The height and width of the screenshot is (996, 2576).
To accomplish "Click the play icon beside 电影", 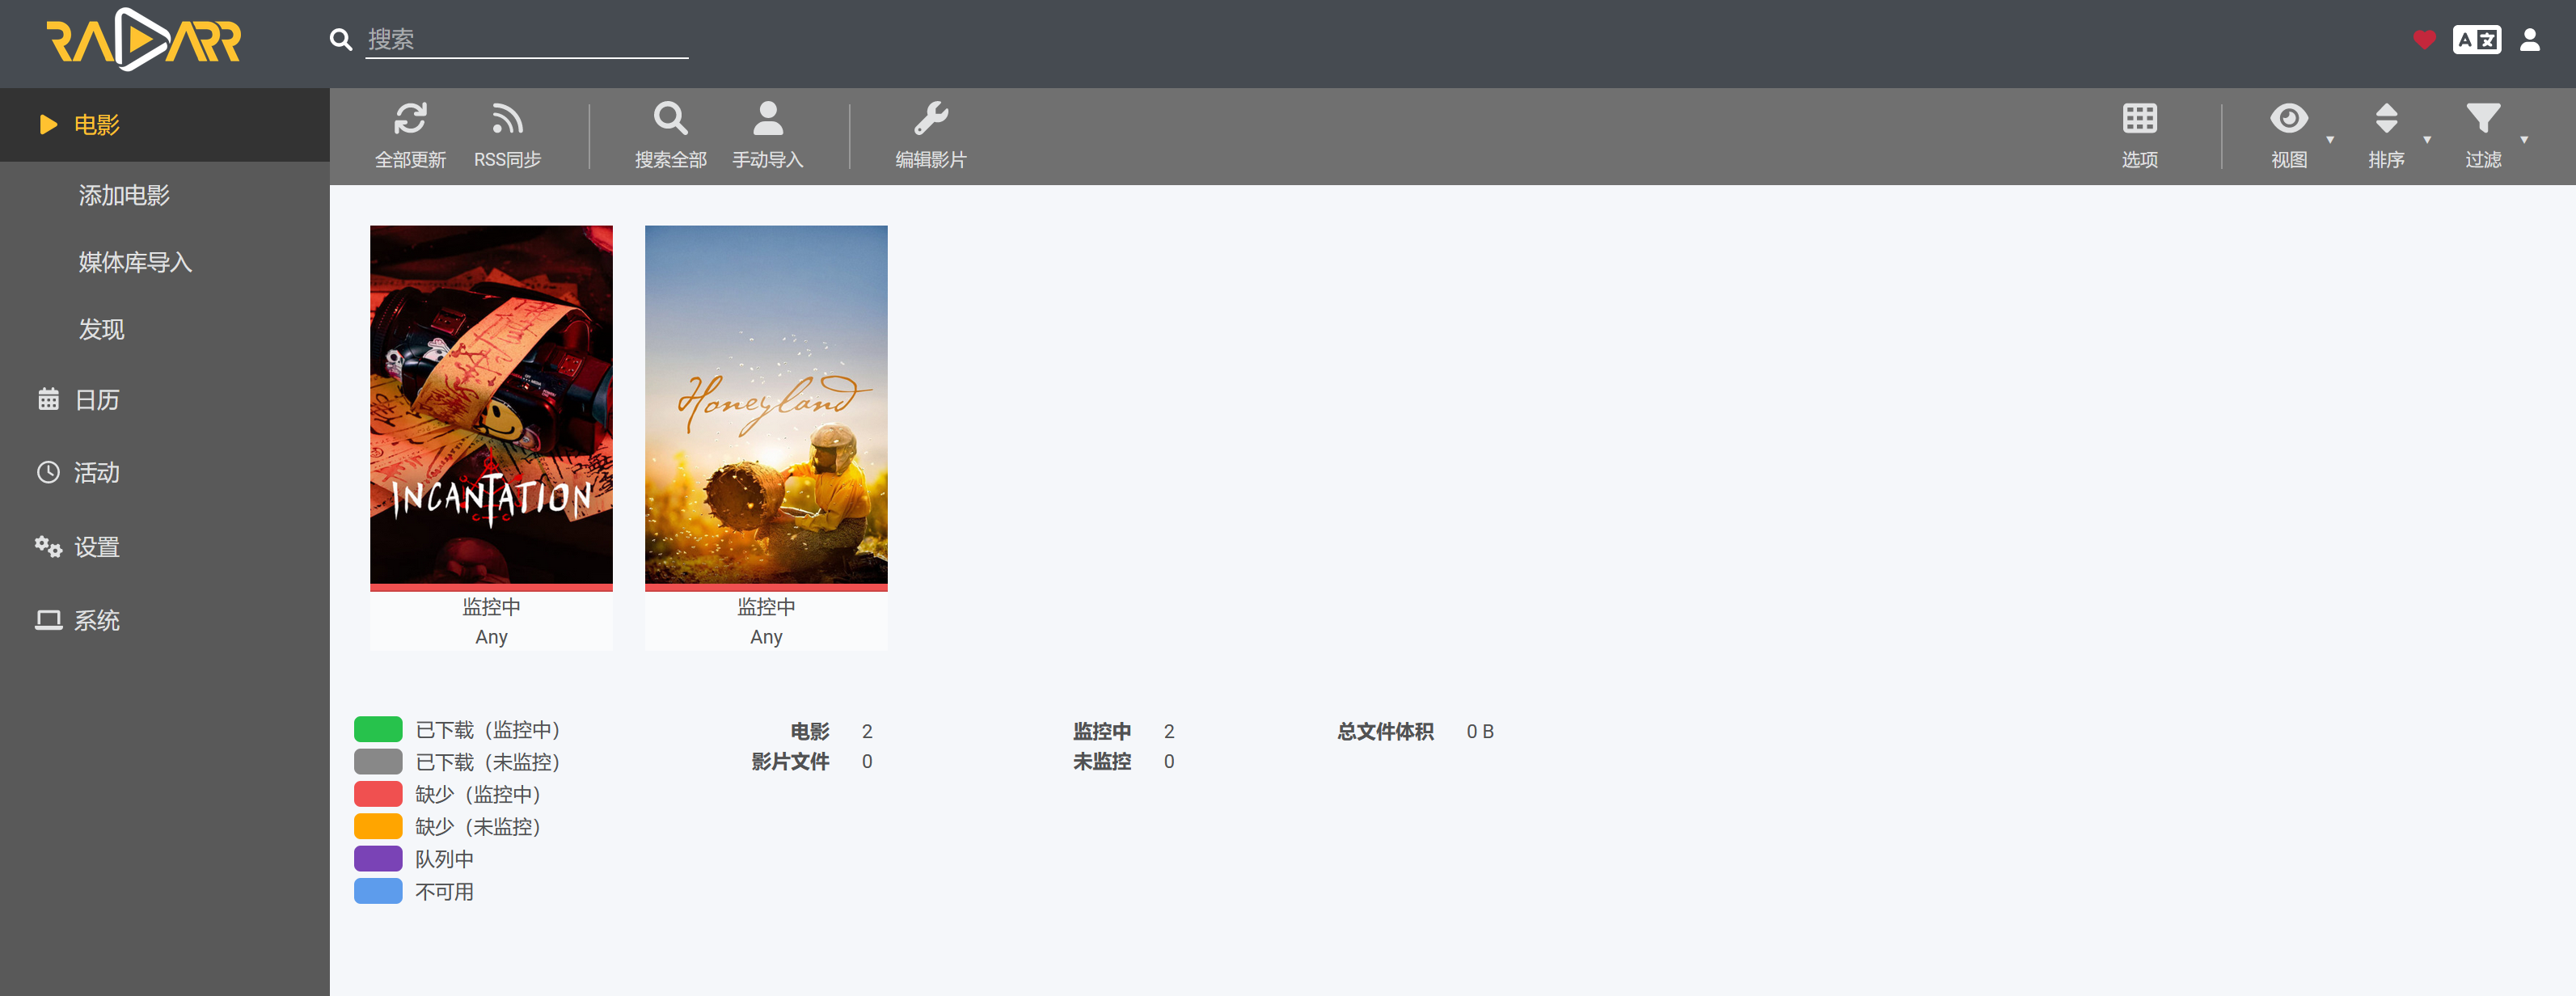I will pyautogui.click(x=48, y=125).
